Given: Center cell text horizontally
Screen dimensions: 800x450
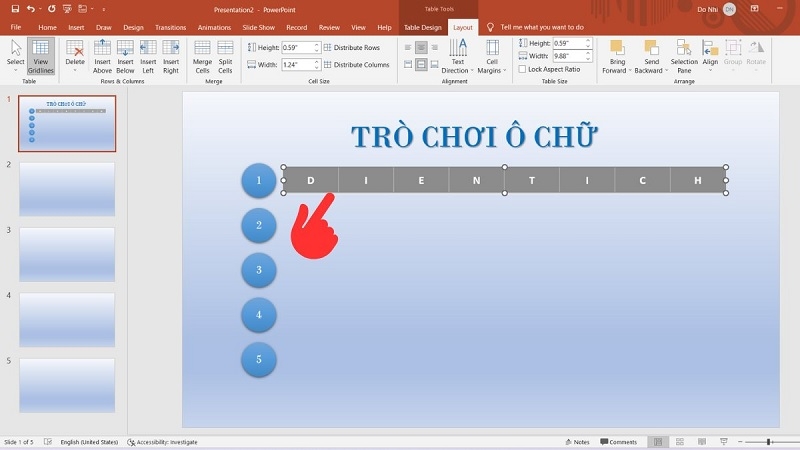Looking at the screenshot, I should click(x=421, y=47).
